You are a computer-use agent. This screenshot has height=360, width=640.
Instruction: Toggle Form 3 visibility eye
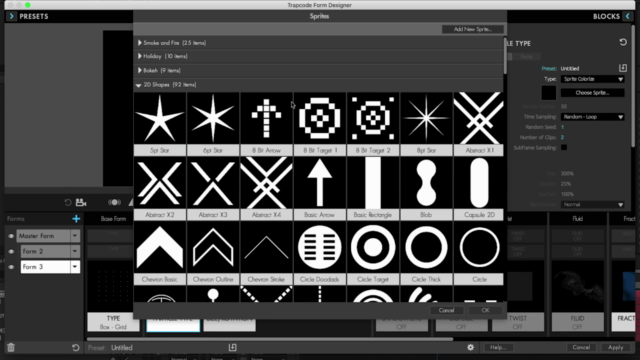11,267
